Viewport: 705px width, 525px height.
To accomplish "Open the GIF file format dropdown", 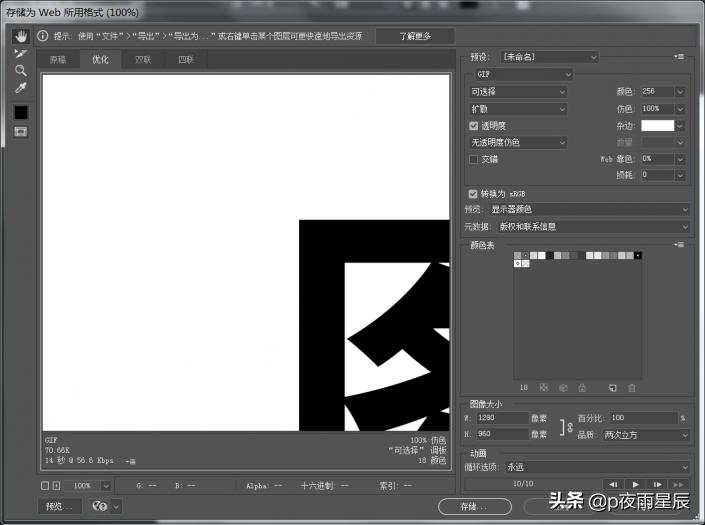I will click(524, 74).
